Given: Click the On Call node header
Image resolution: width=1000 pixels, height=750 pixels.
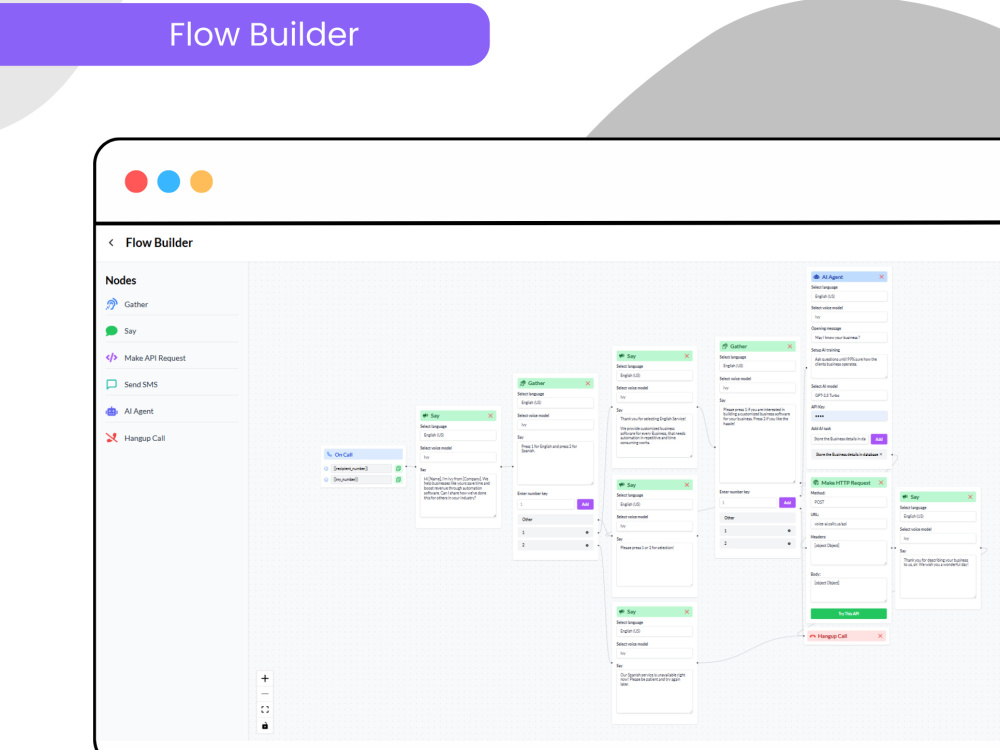Looking at the screenshot, I should coord(363,455).
